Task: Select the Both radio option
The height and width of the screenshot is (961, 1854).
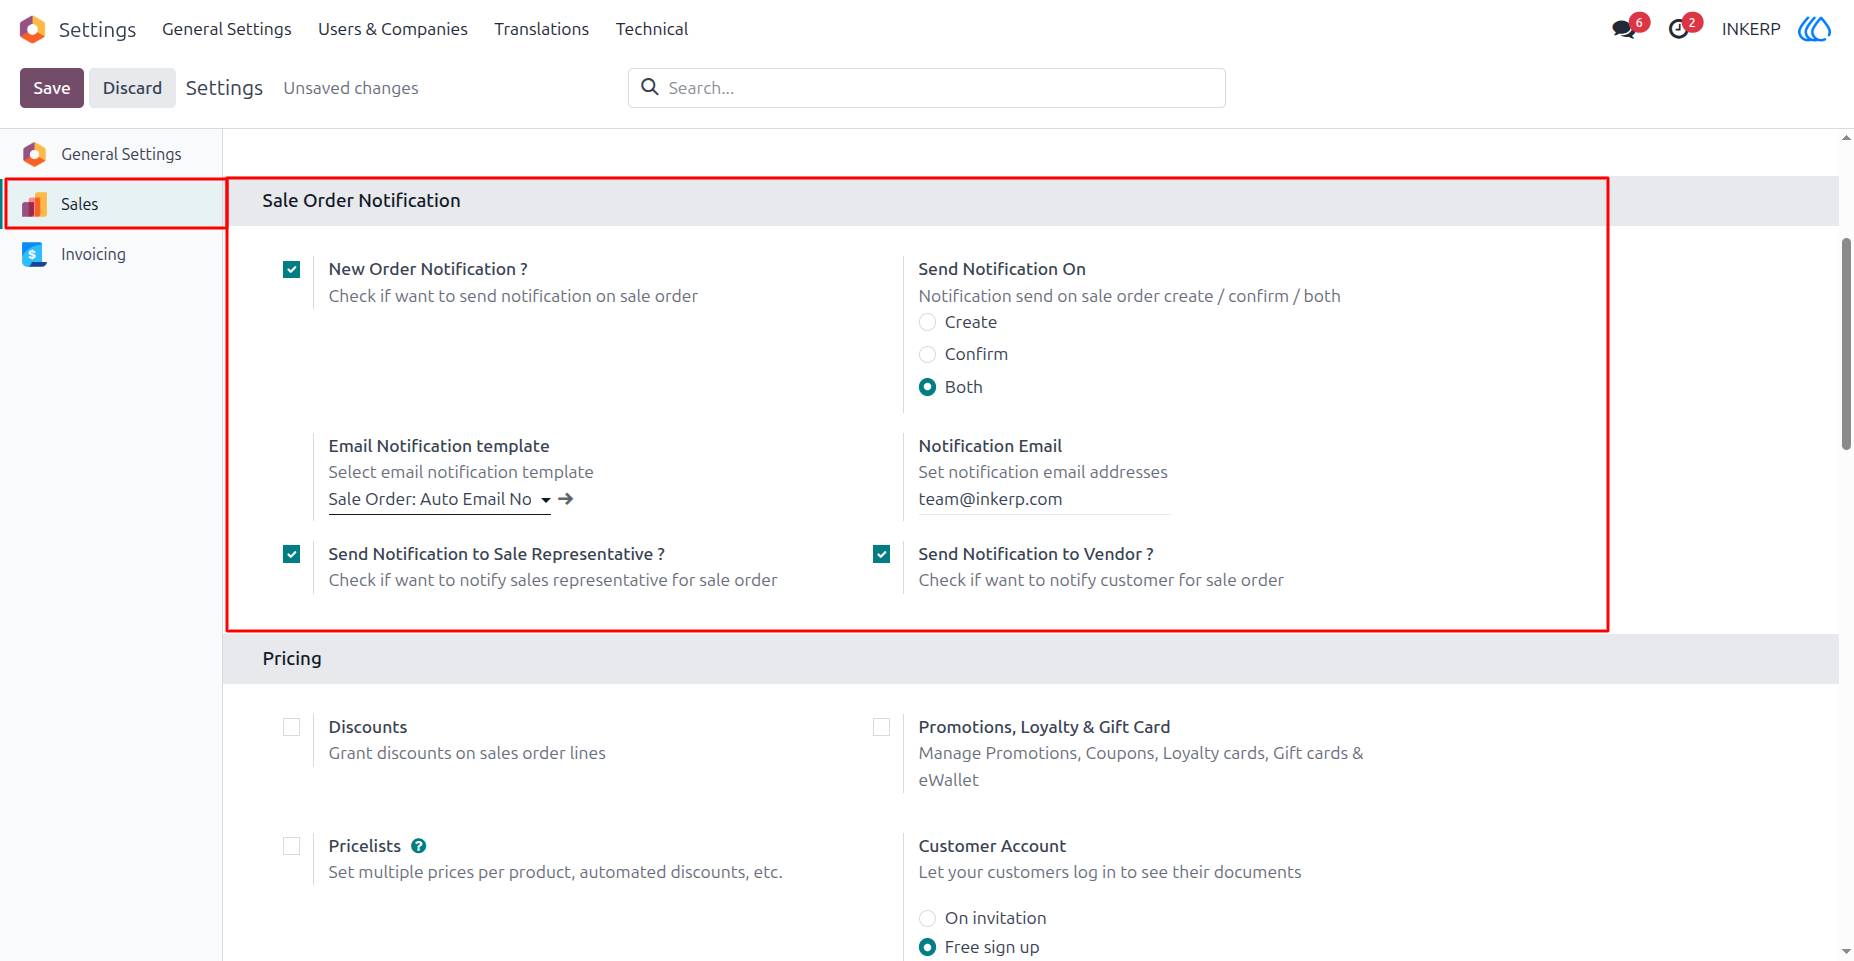Action: tap(928, 387)
